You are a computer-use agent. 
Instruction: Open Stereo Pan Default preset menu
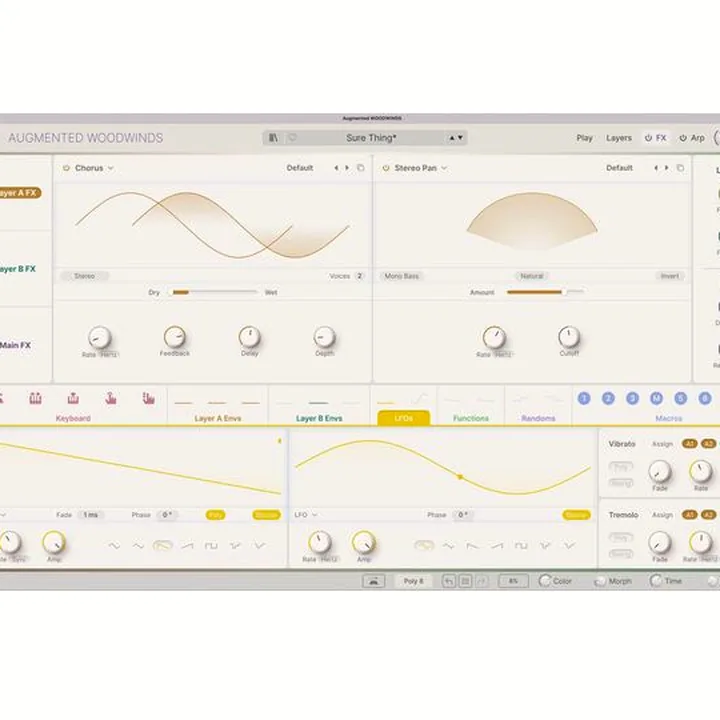tap(619, 168)
